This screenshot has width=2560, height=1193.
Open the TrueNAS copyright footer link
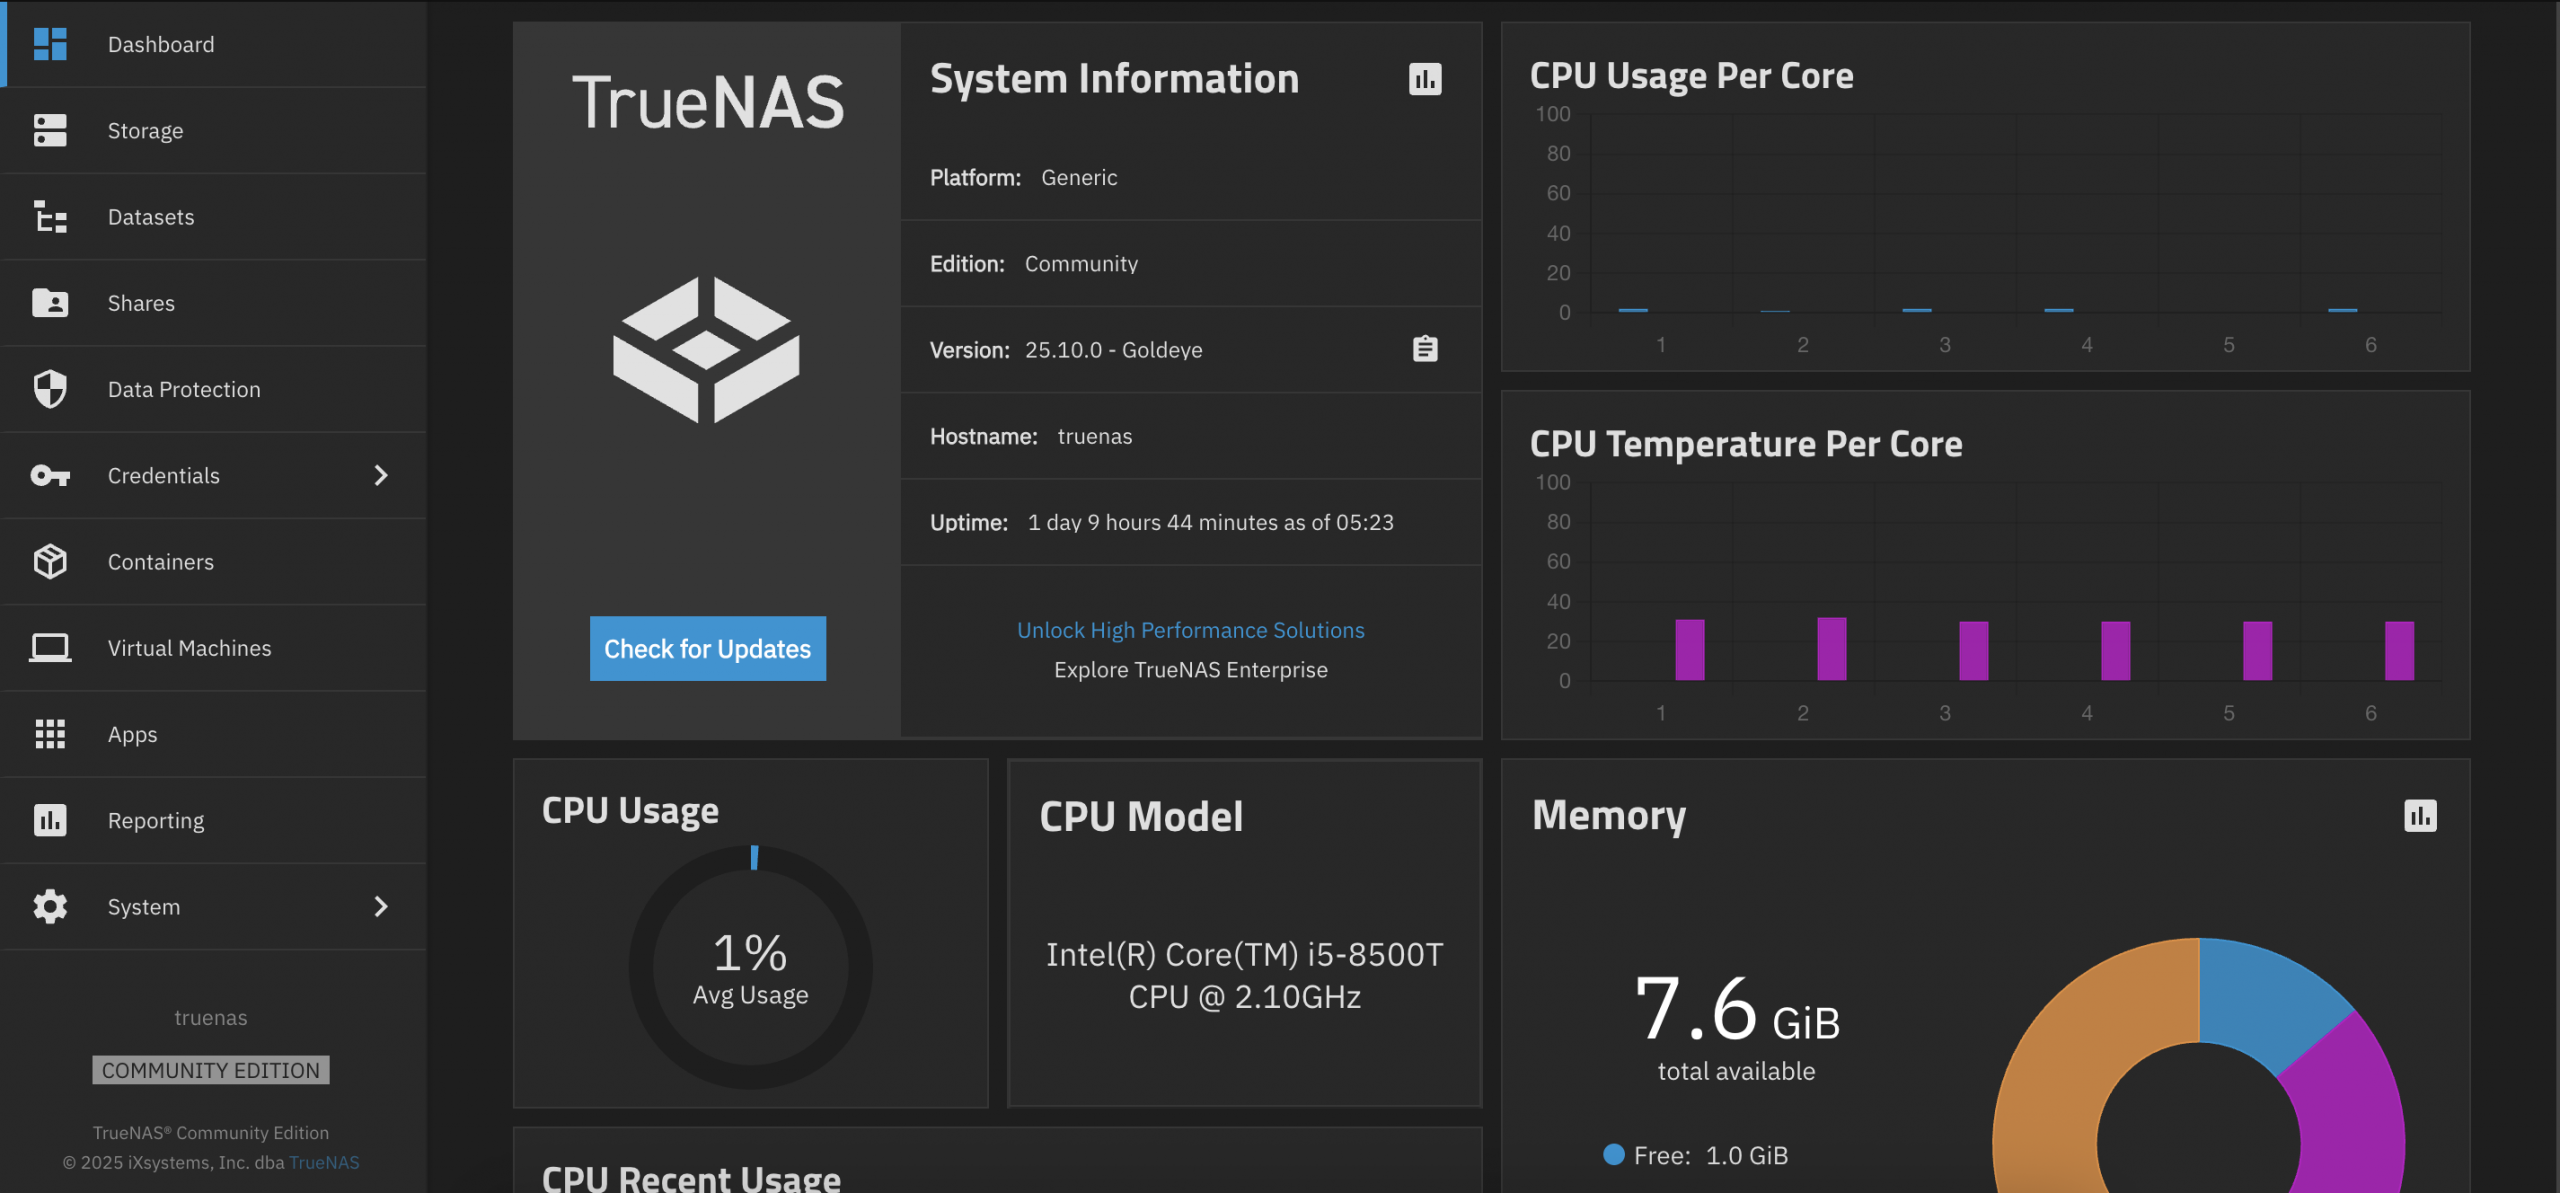click(x=324, y=1162)
